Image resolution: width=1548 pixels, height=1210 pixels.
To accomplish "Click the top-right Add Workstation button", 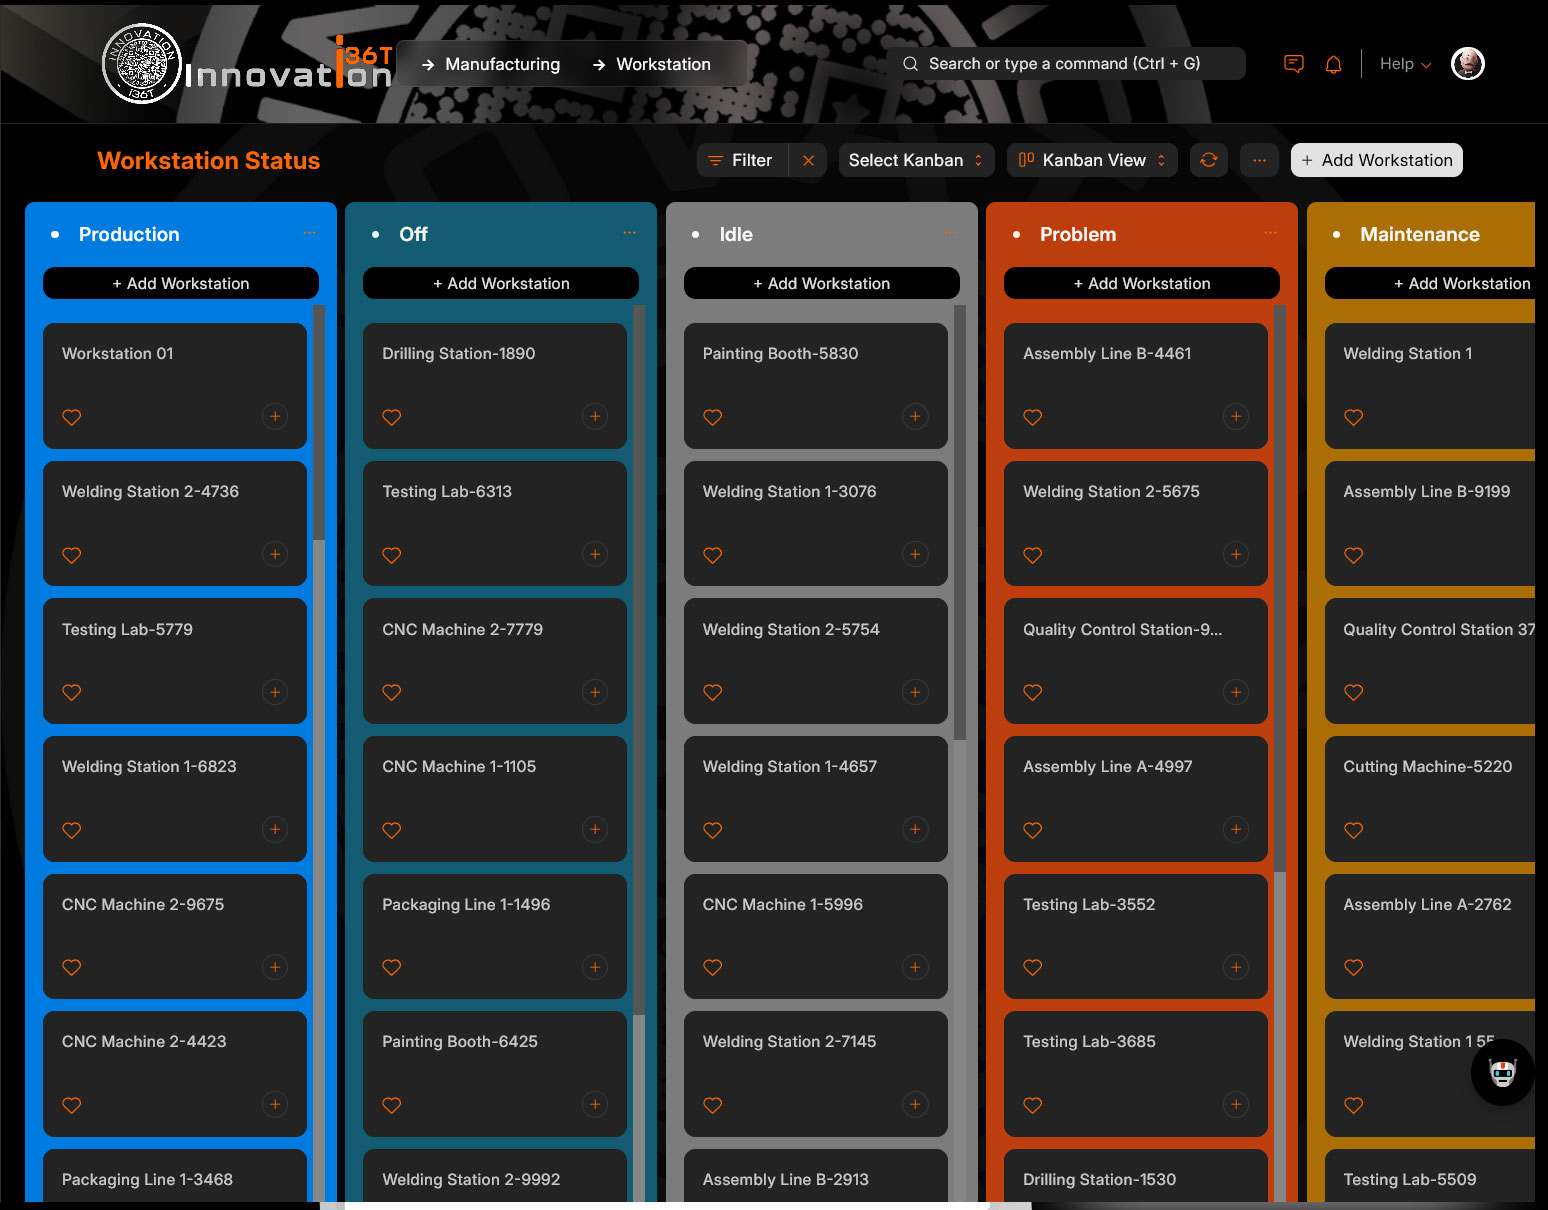I will click(1376, 160).
